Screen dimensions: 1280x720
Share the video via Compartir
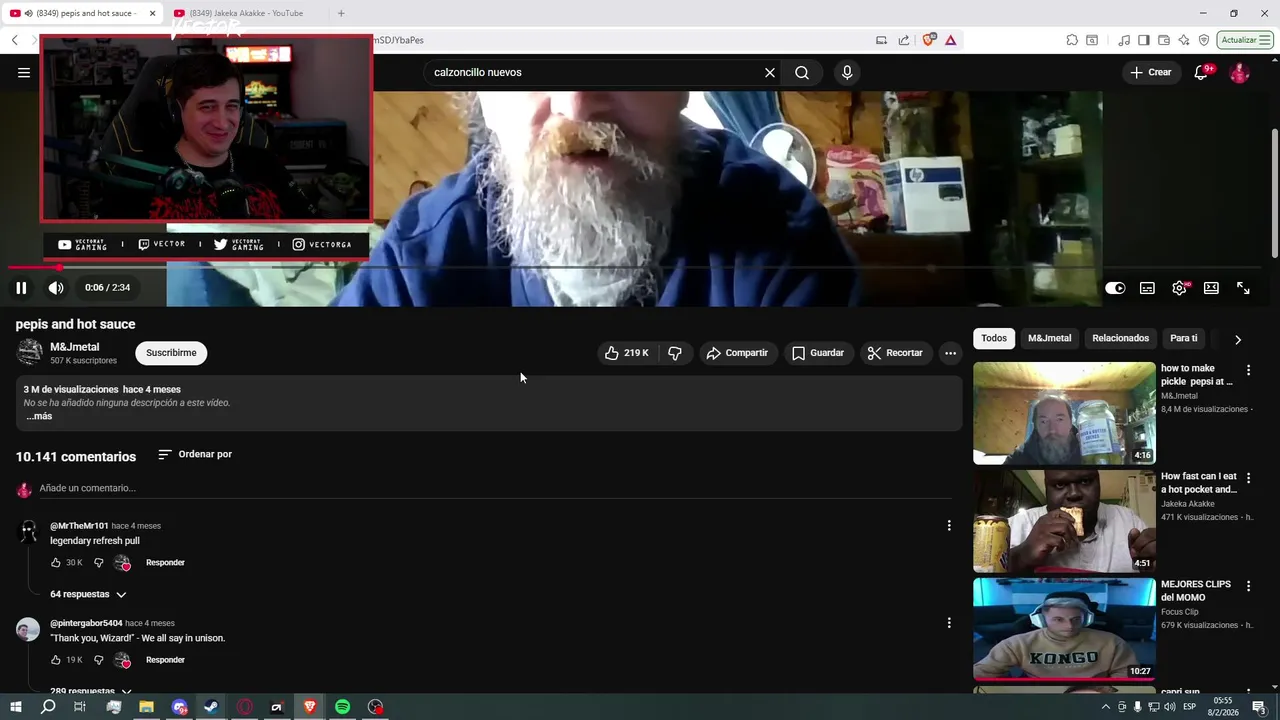point(737,353)
